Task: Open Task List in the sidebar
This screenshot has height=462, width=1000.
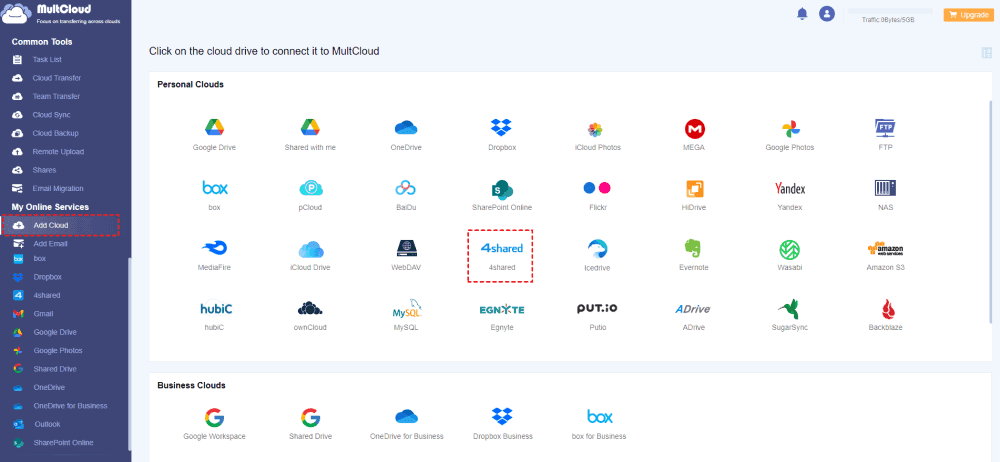Action: 47,59
